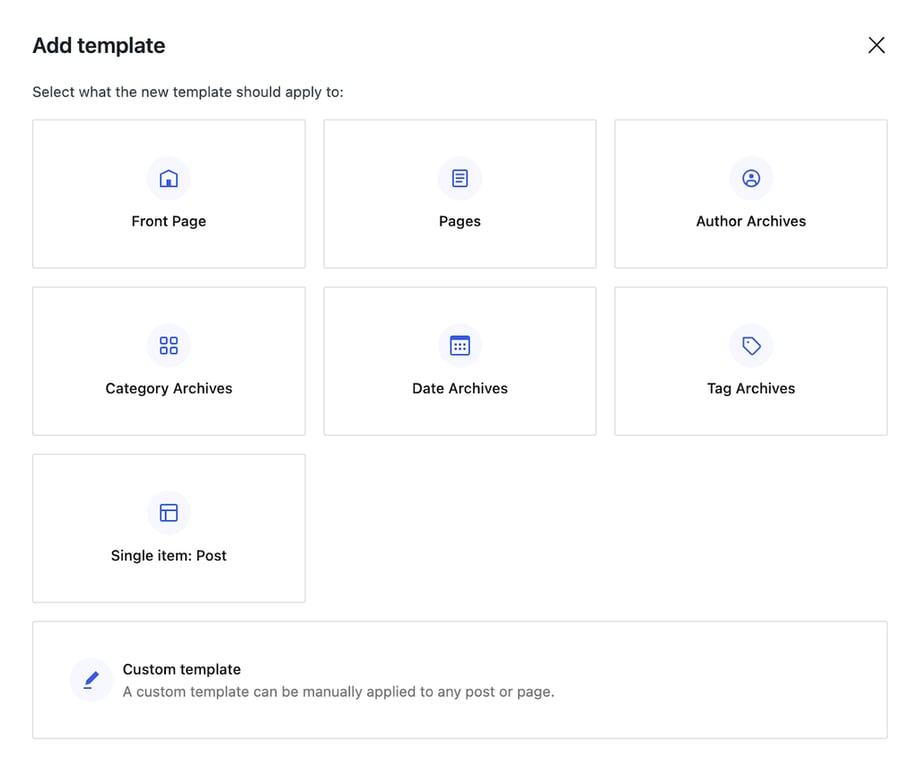Dismiss the Add template dialog

pyautogui.click(x=876, y=45)
